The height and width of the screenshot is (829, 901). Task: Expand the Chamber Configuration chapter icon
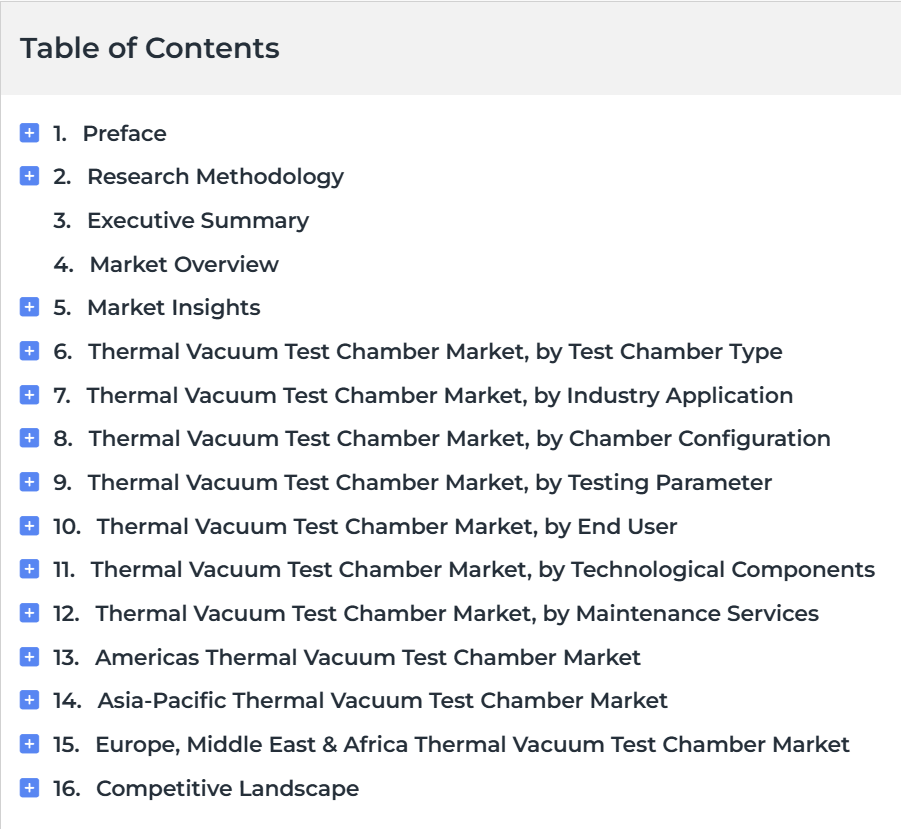[x=29, y=438]
